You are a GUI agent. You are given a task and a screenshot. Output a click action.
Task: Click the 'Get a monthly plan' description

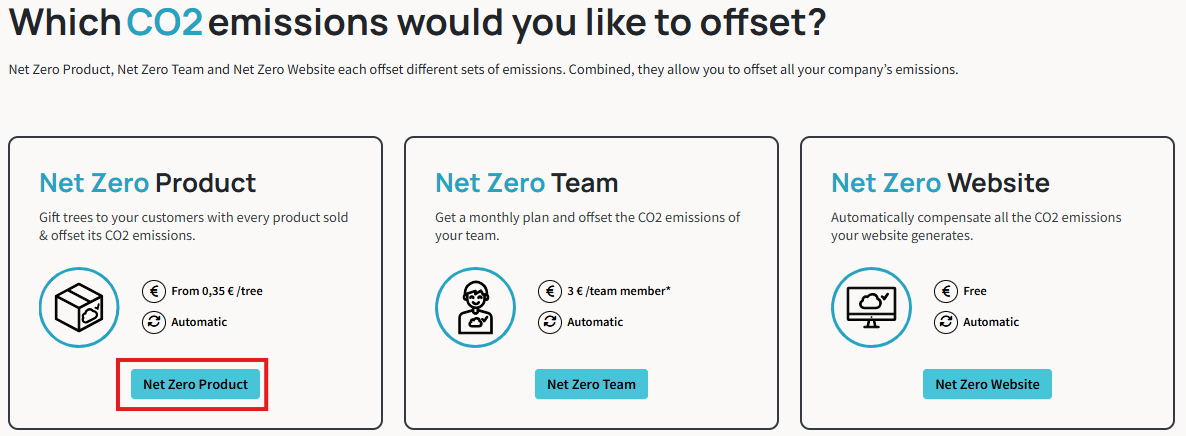588,226
